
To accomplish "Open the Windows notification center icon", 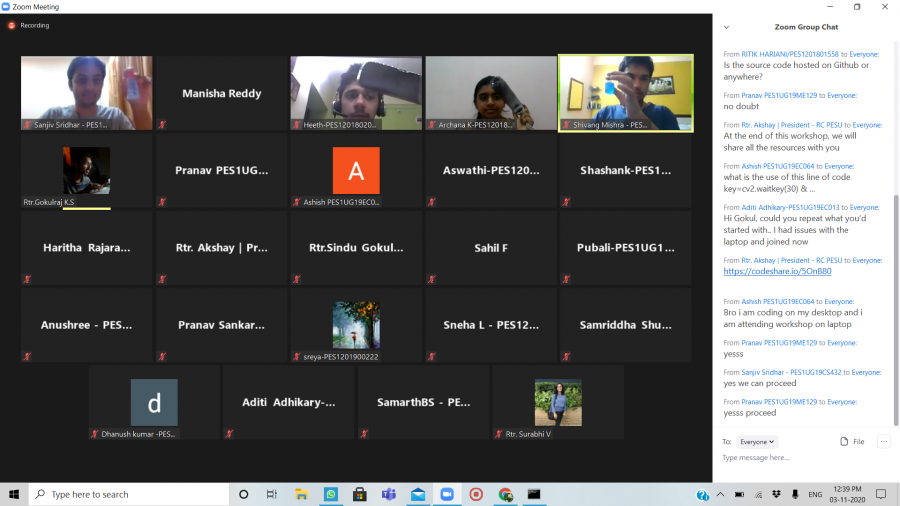I will tap(881, 494).
